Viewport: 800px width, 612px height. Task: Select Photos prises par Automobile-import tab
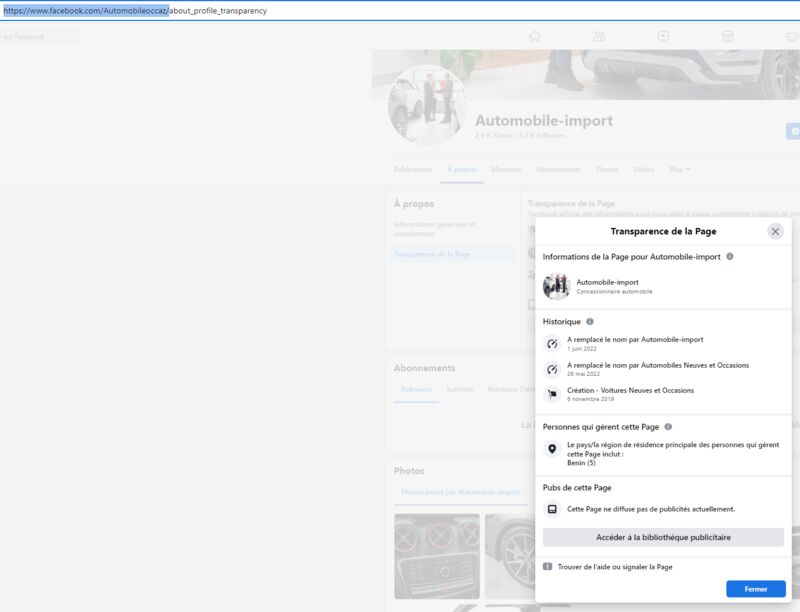(x=460, y=492)
